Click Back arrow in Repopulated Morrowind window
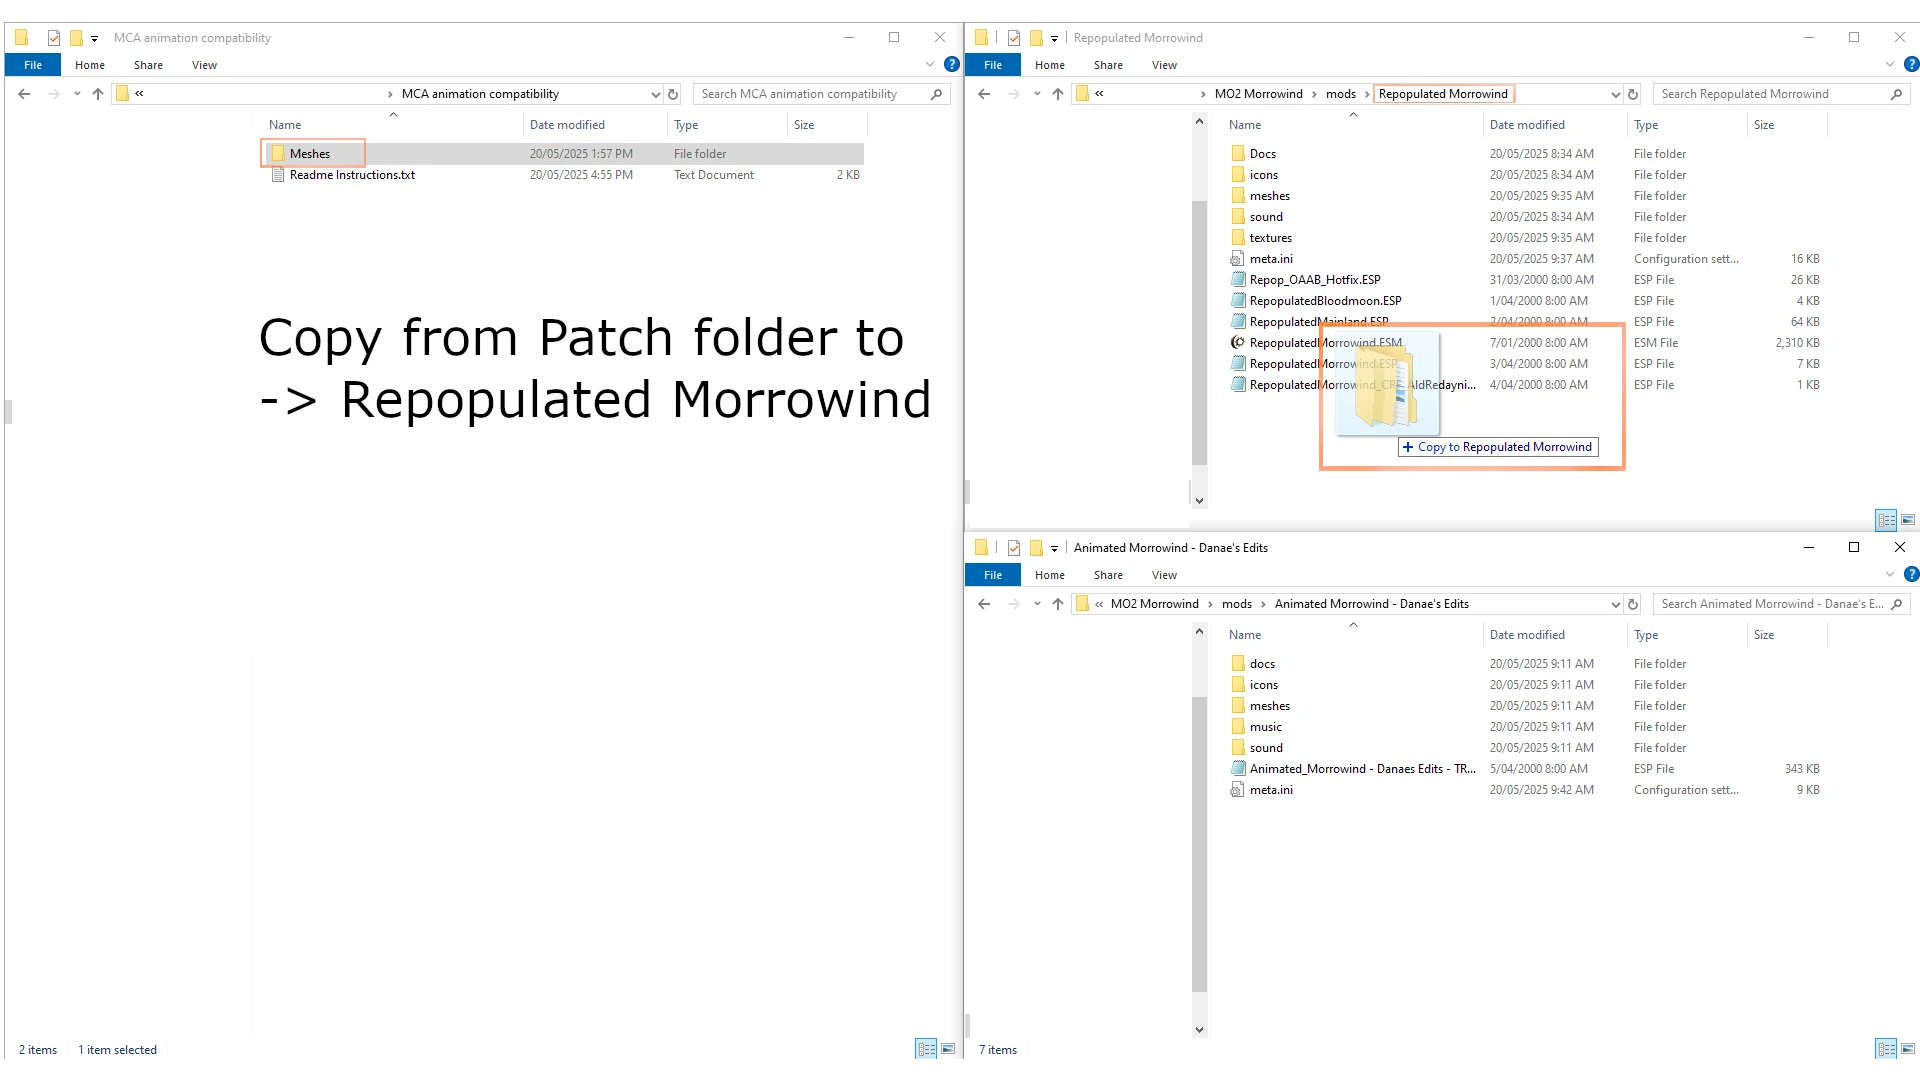1920x1080 pixels. [x=985, y=94]
